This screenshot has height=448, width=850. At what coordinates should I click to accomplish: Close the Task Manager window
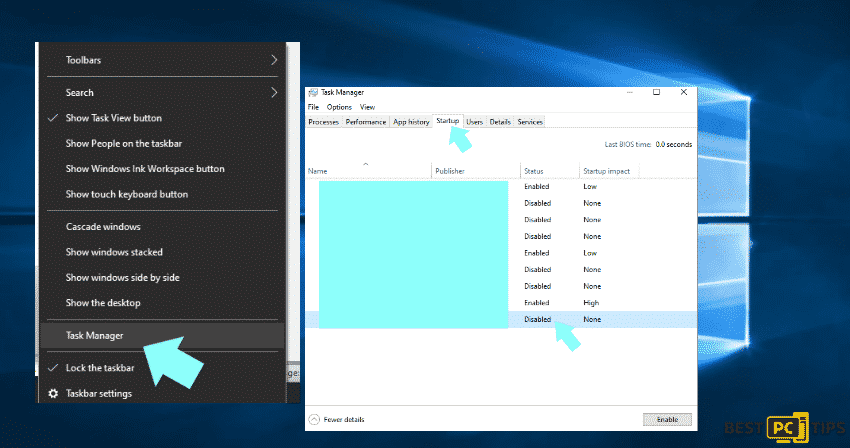point(684,92)
